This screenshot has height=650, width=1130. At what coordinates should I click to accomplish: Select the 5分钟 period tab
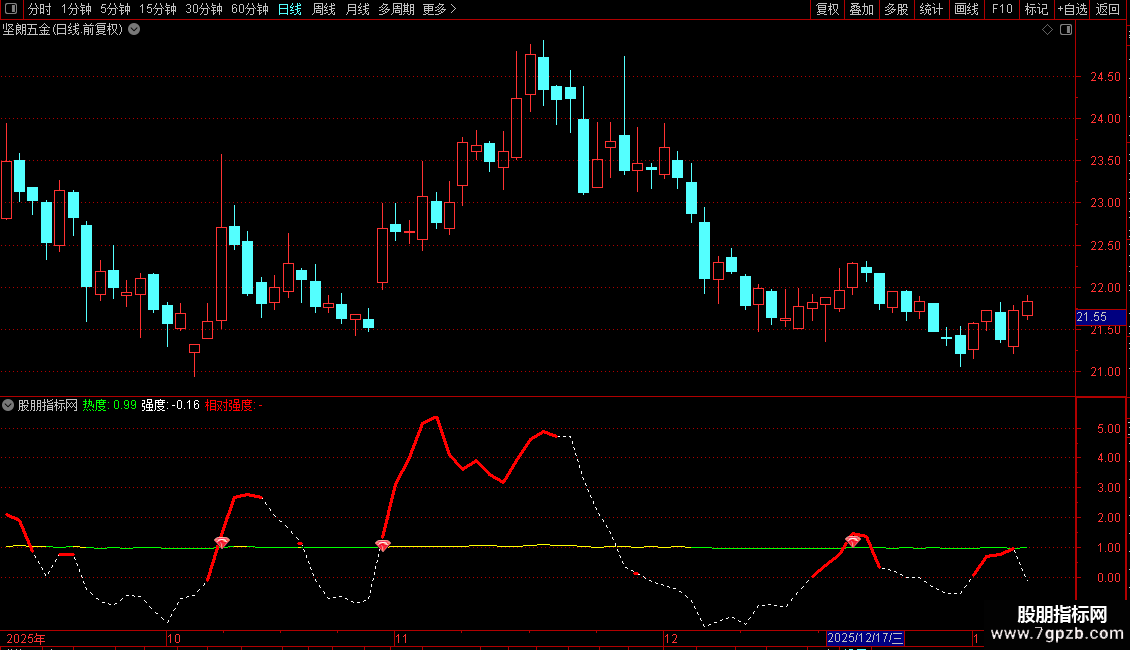[x=115, y=9]
